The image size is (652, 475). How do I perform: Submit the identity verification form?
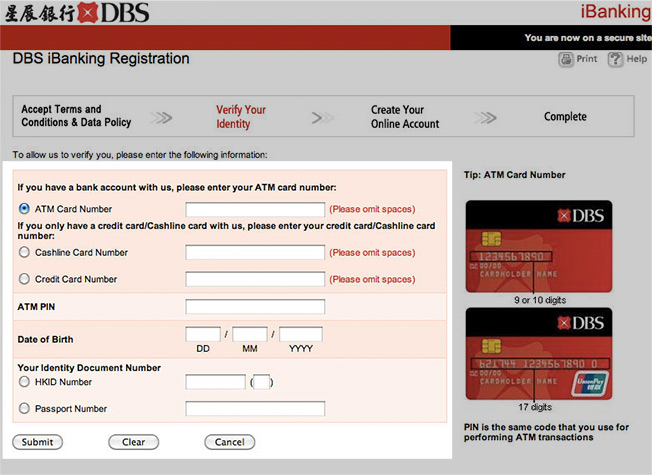(x=37, y=442)
